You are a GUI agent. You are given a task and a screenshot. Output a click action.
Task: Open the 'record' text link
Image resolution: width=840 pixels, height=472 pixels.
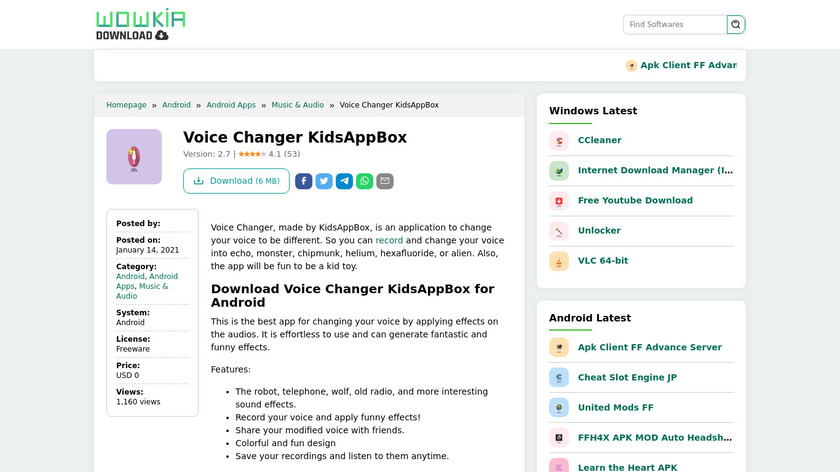pos(389,241)
